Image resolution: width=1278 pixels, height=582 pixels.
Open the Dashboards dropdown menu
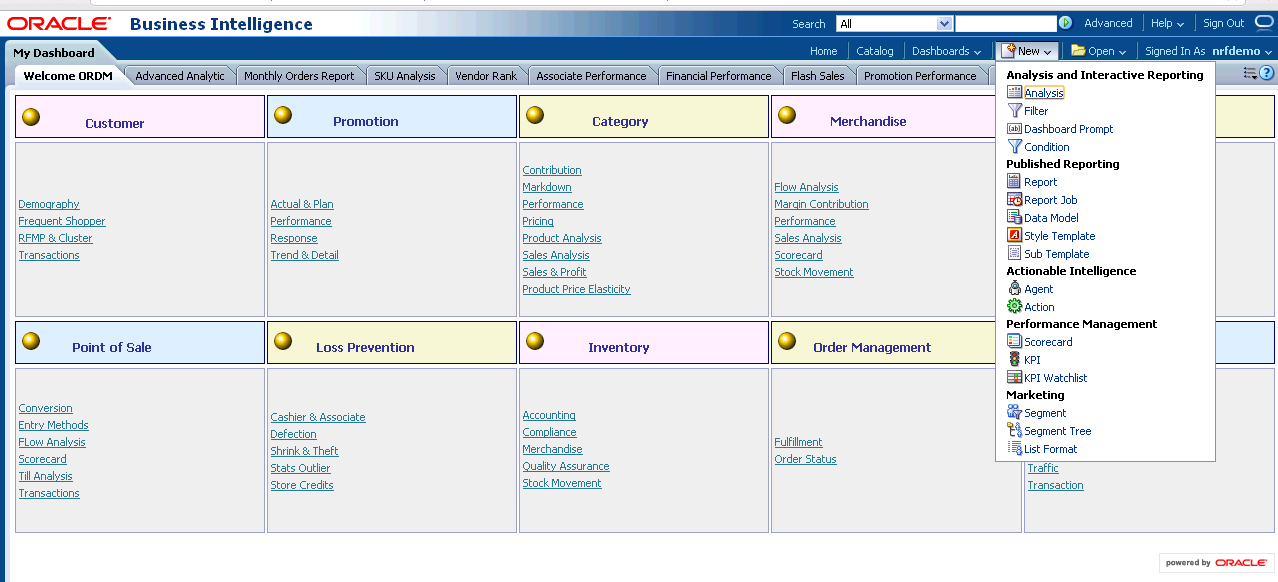point(946,51)
